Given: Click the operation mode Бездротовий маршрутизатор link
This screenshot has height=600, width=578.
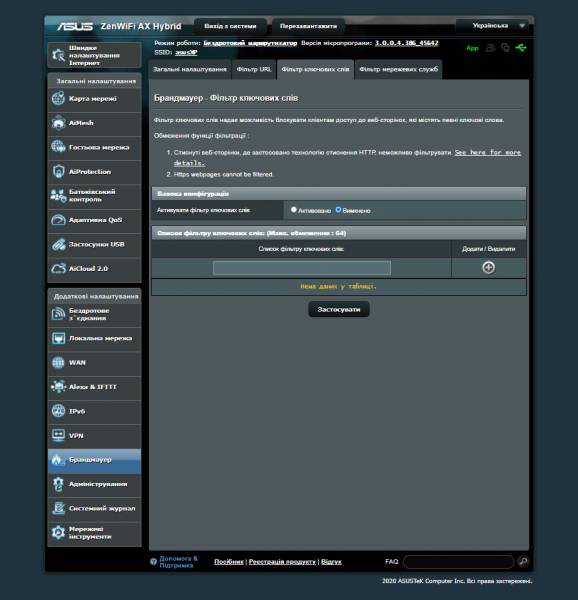Looking at the screenshot, I should [x=250, y=43].
